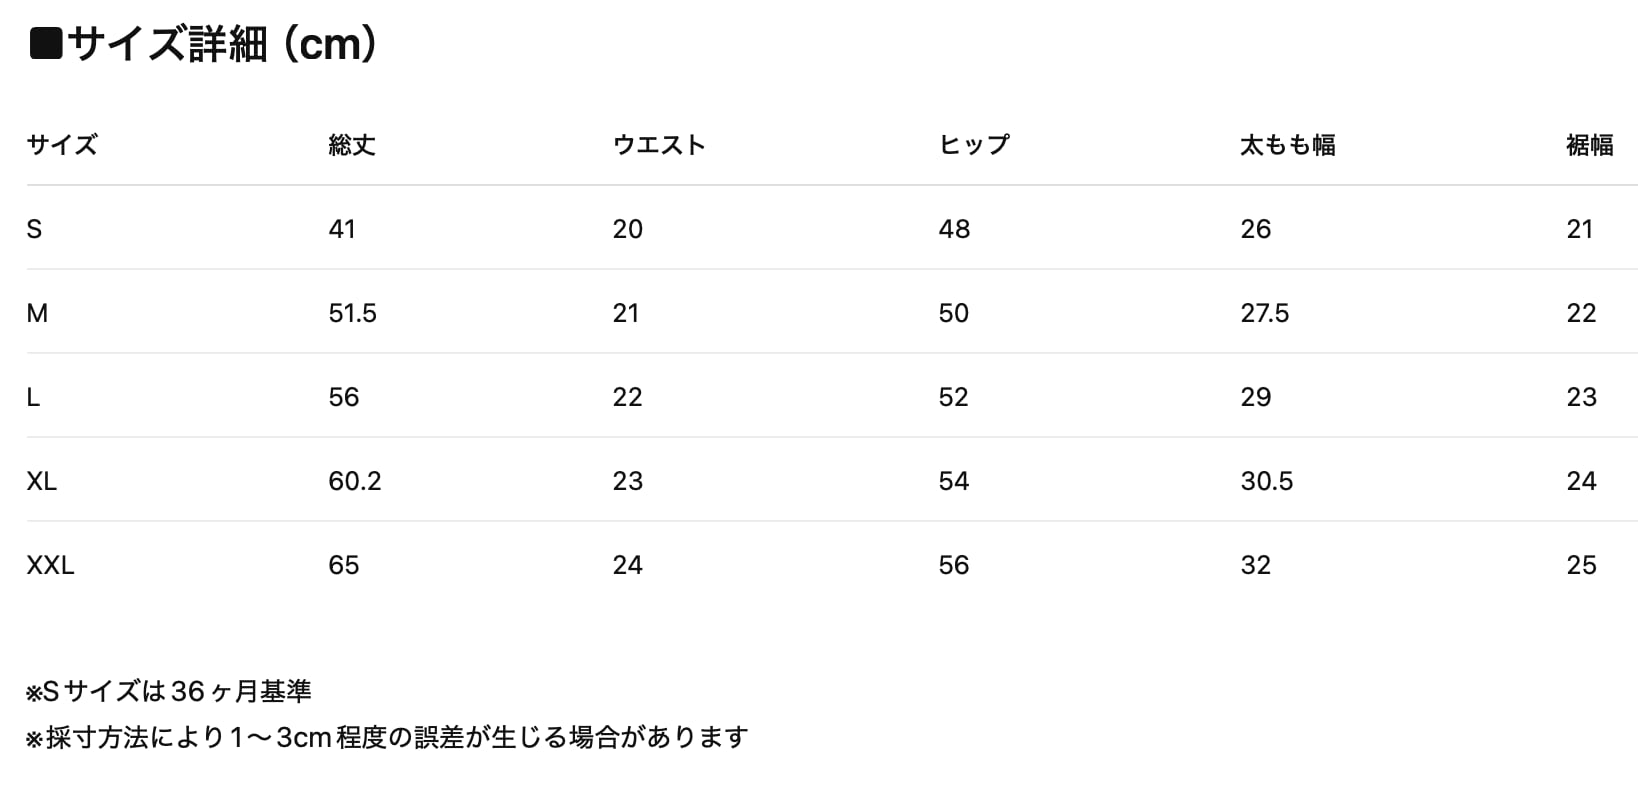Click the 総丈 column header
Viewport: 1638px width, 794px height.
tap(352, 145)
